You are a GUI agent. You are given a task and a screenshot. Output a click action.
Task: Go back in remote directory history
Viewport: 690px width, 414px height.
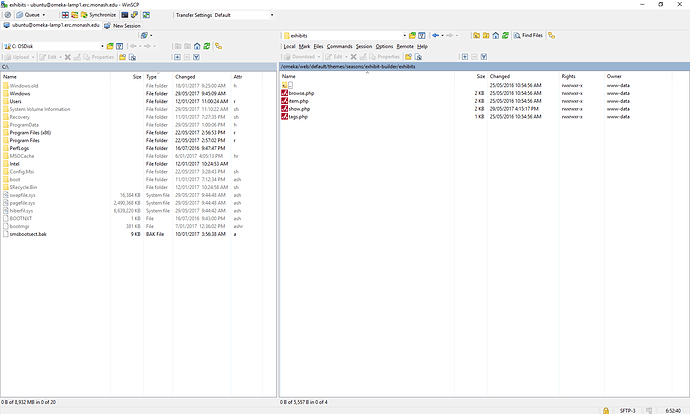(436, 36)
